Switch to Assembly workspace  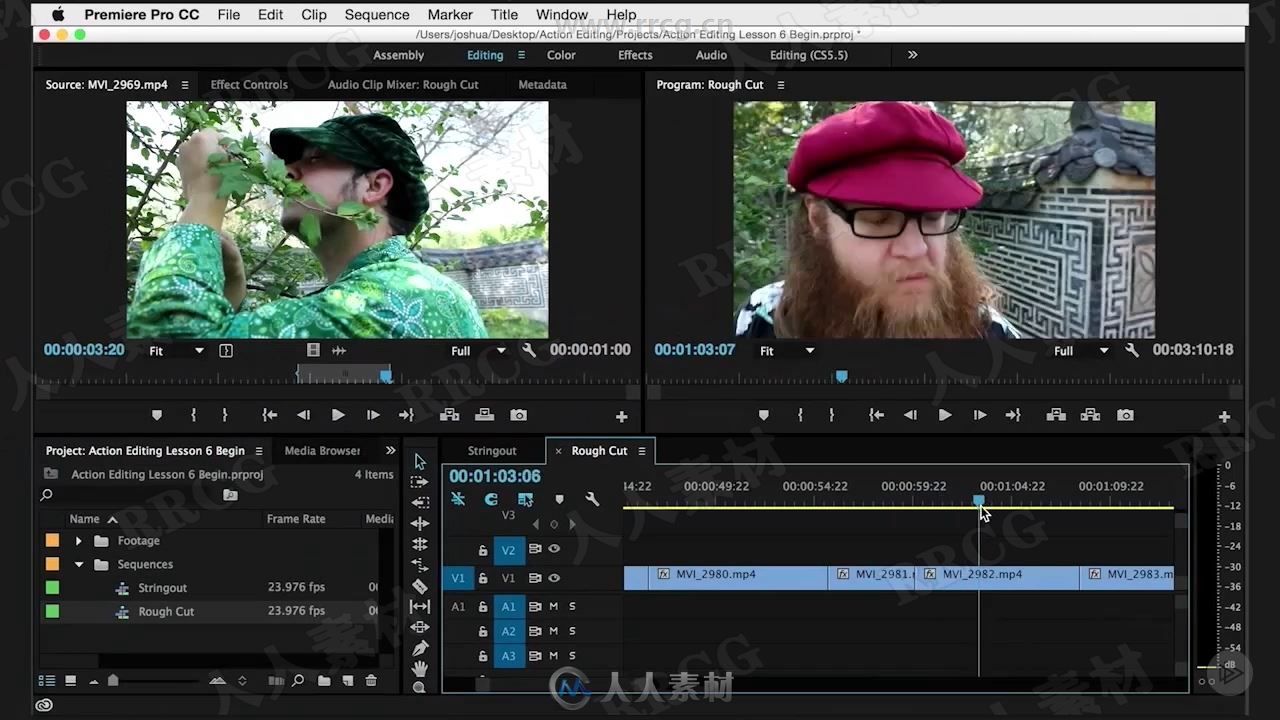399,55
